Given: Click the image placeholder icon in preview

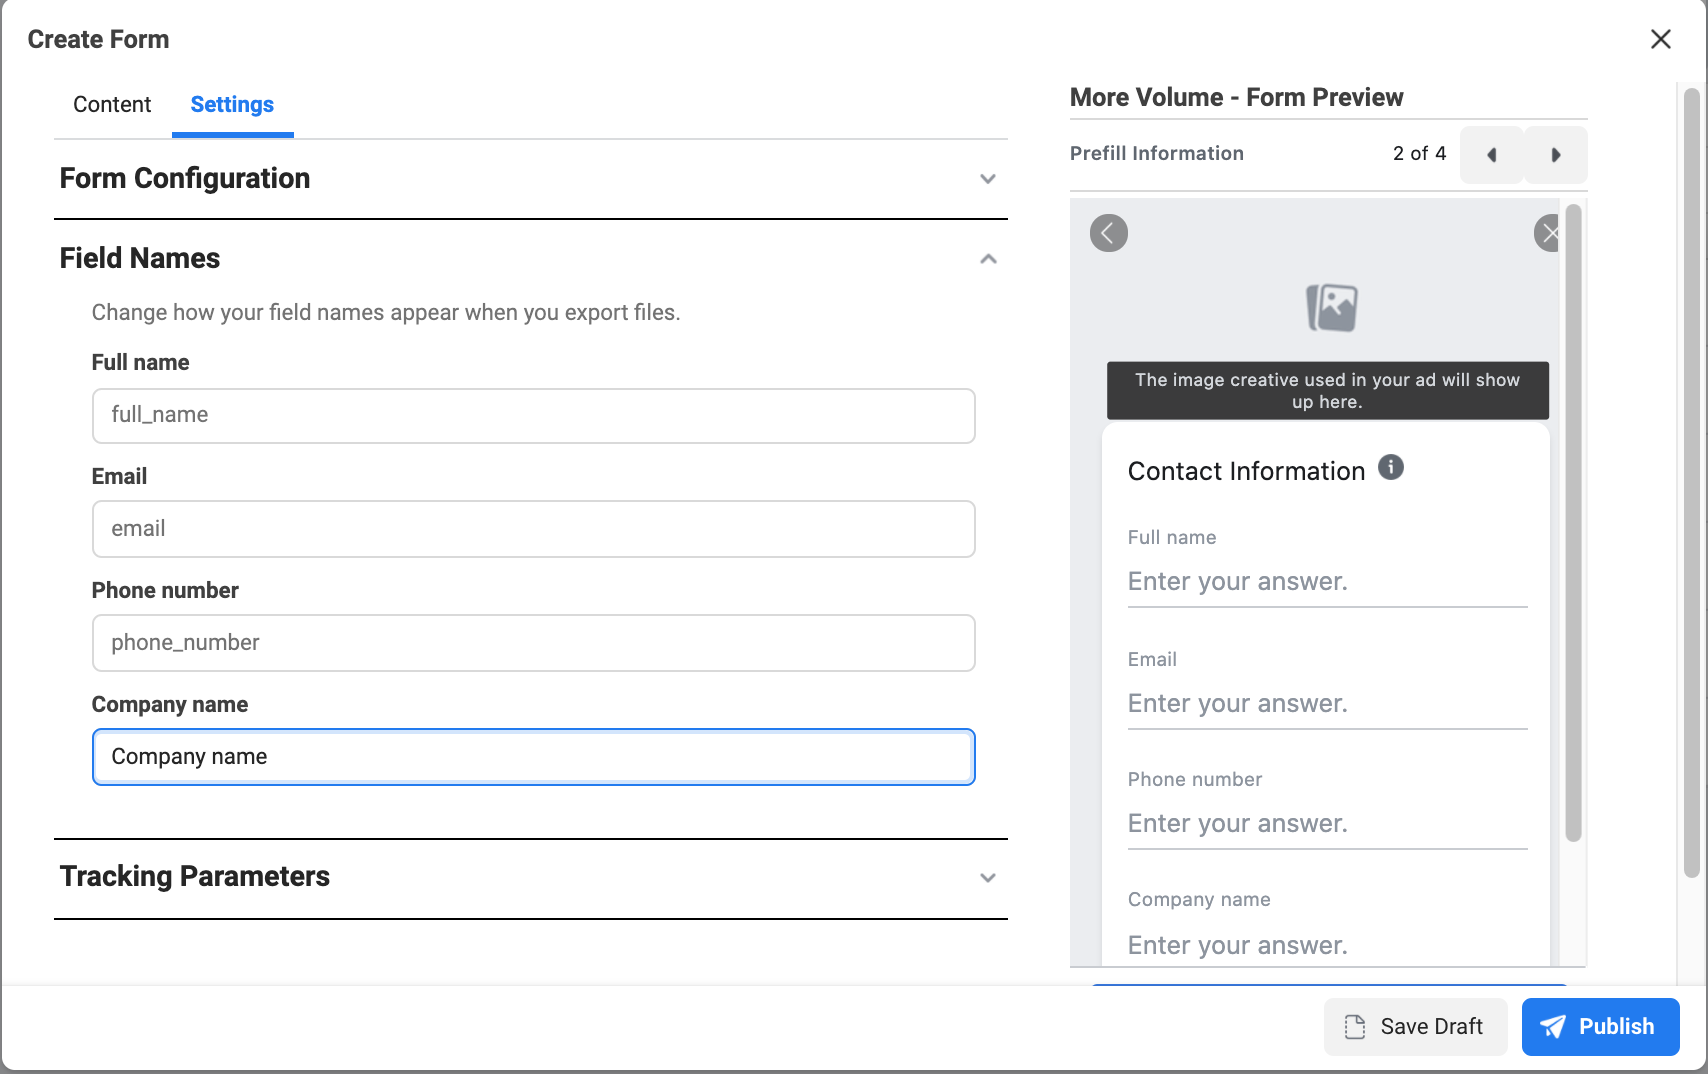Looking at the screenshot, I should click(1331, 307).
